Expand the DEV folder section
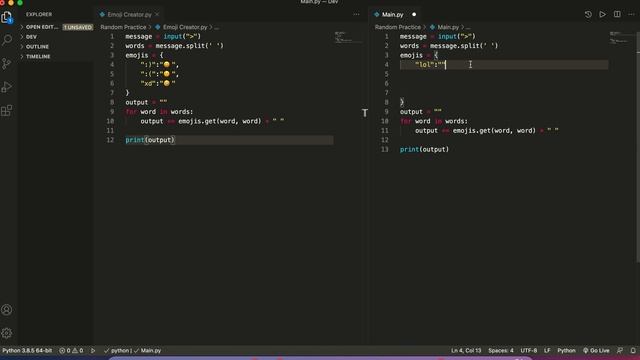Image resolution: width=640 pixels, height=360 pixels. [31, 37]
